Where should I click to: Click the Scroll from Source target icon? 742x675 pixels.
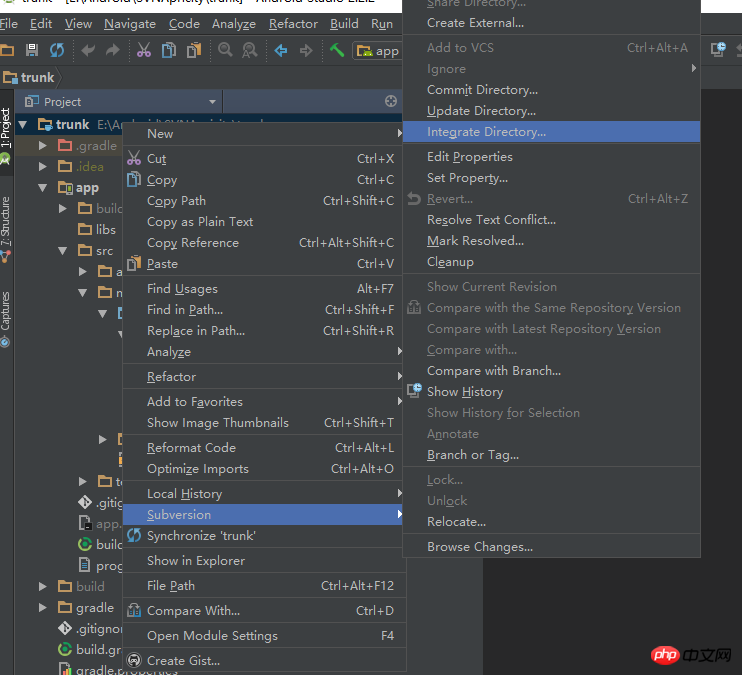click(x=391, y=101)
